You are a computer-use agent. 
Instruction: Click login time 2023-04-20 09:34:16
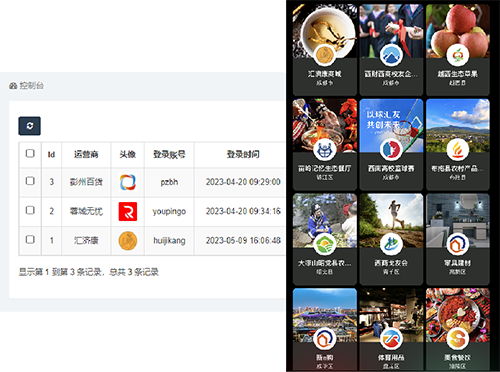[243, 211]
